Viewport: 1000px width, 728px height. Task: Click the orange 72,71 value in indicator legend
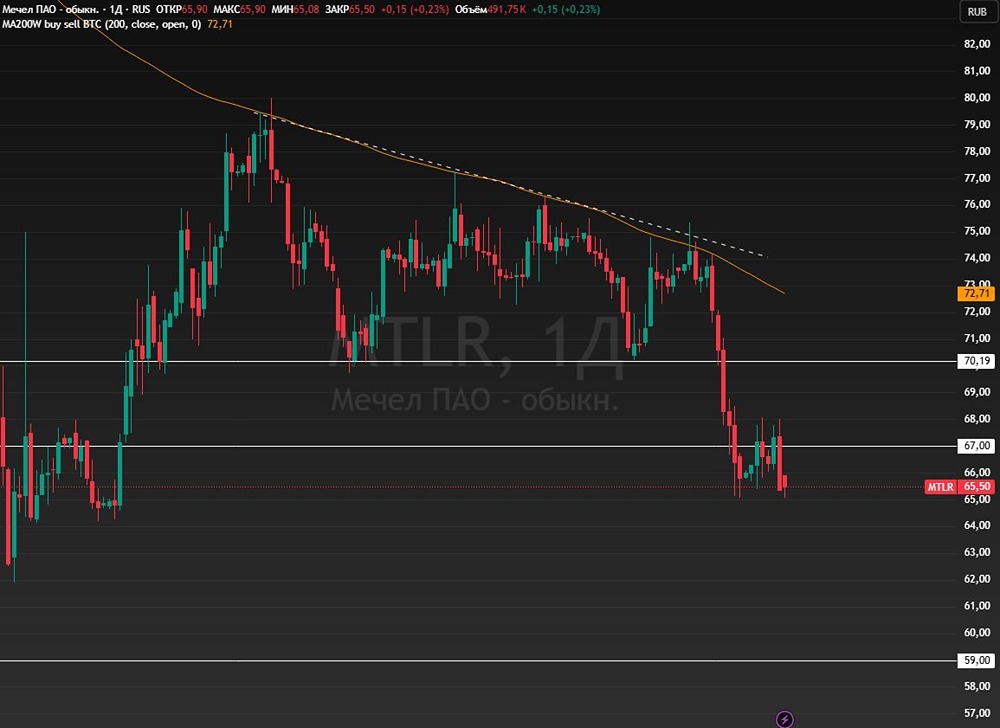tap(220, 24)
